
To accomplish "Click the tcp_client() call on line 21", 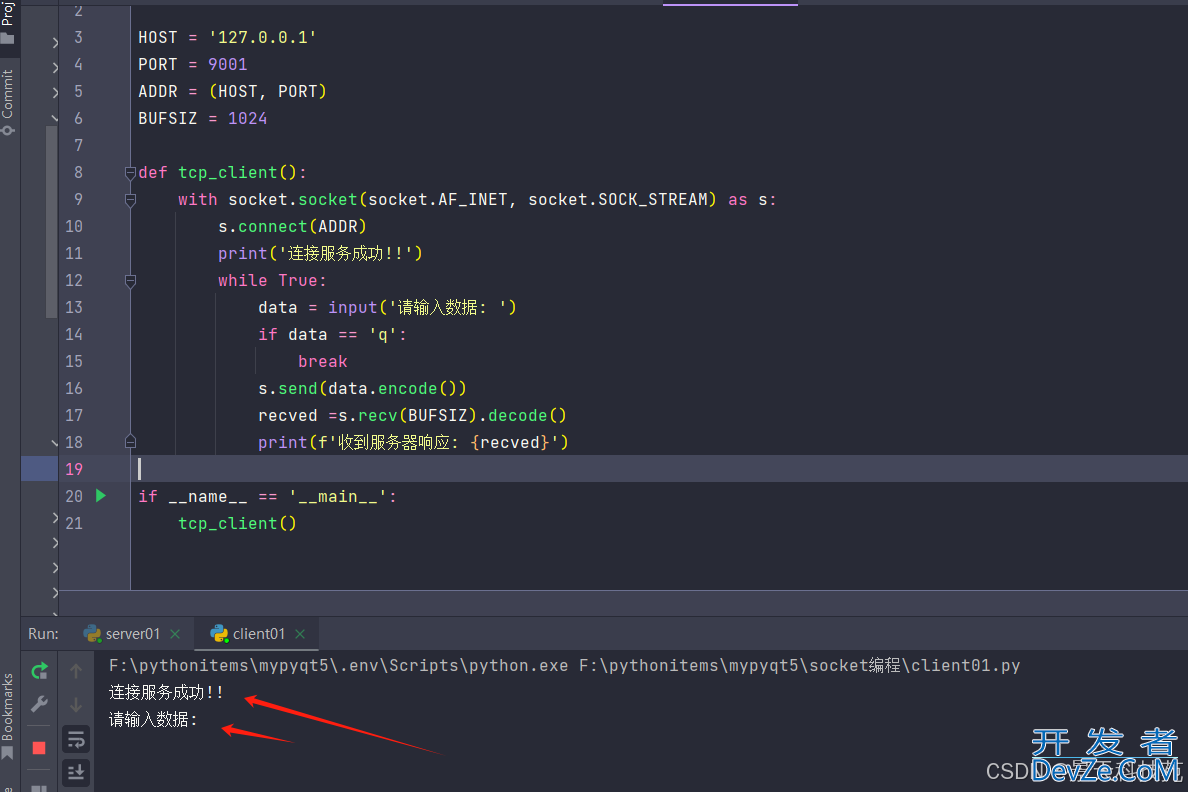I will coord(237,524).
